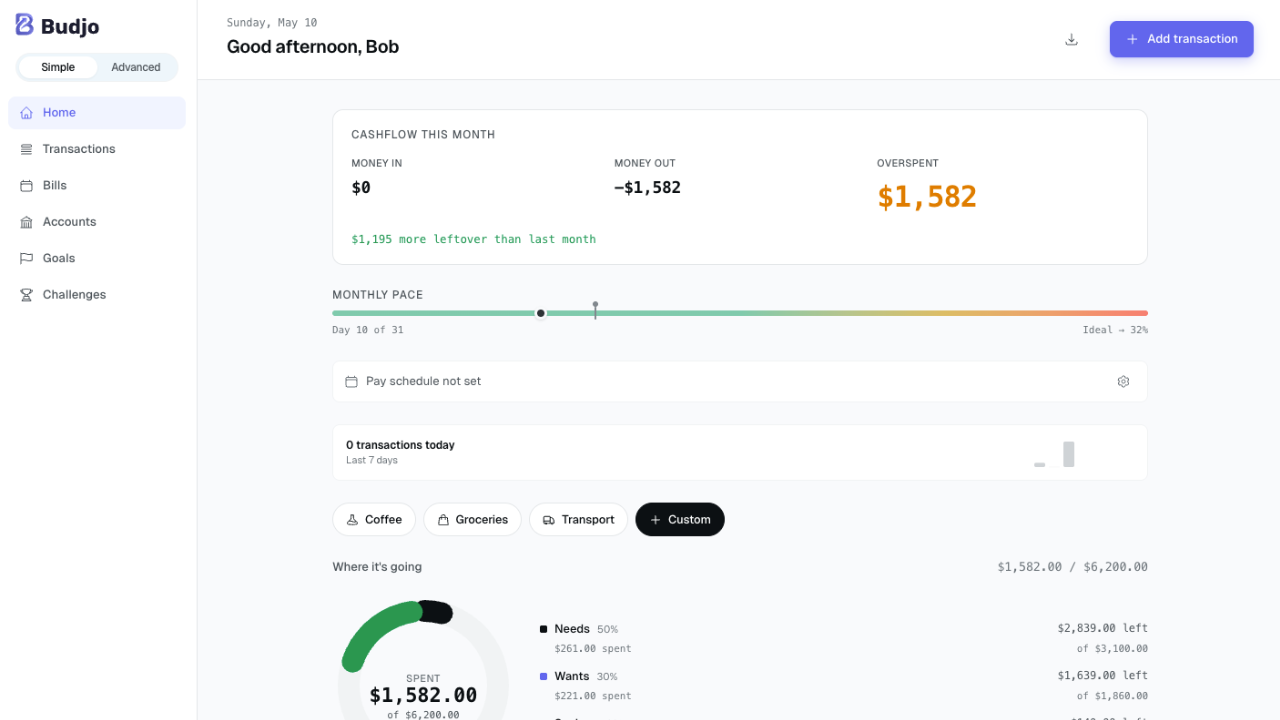Open the Goals page

(x=97, y=258)
